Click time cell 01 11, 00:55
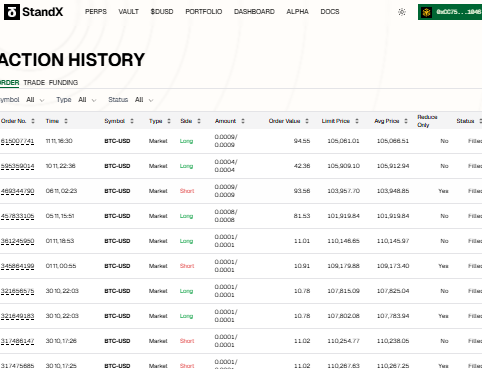 coord(61,266)
